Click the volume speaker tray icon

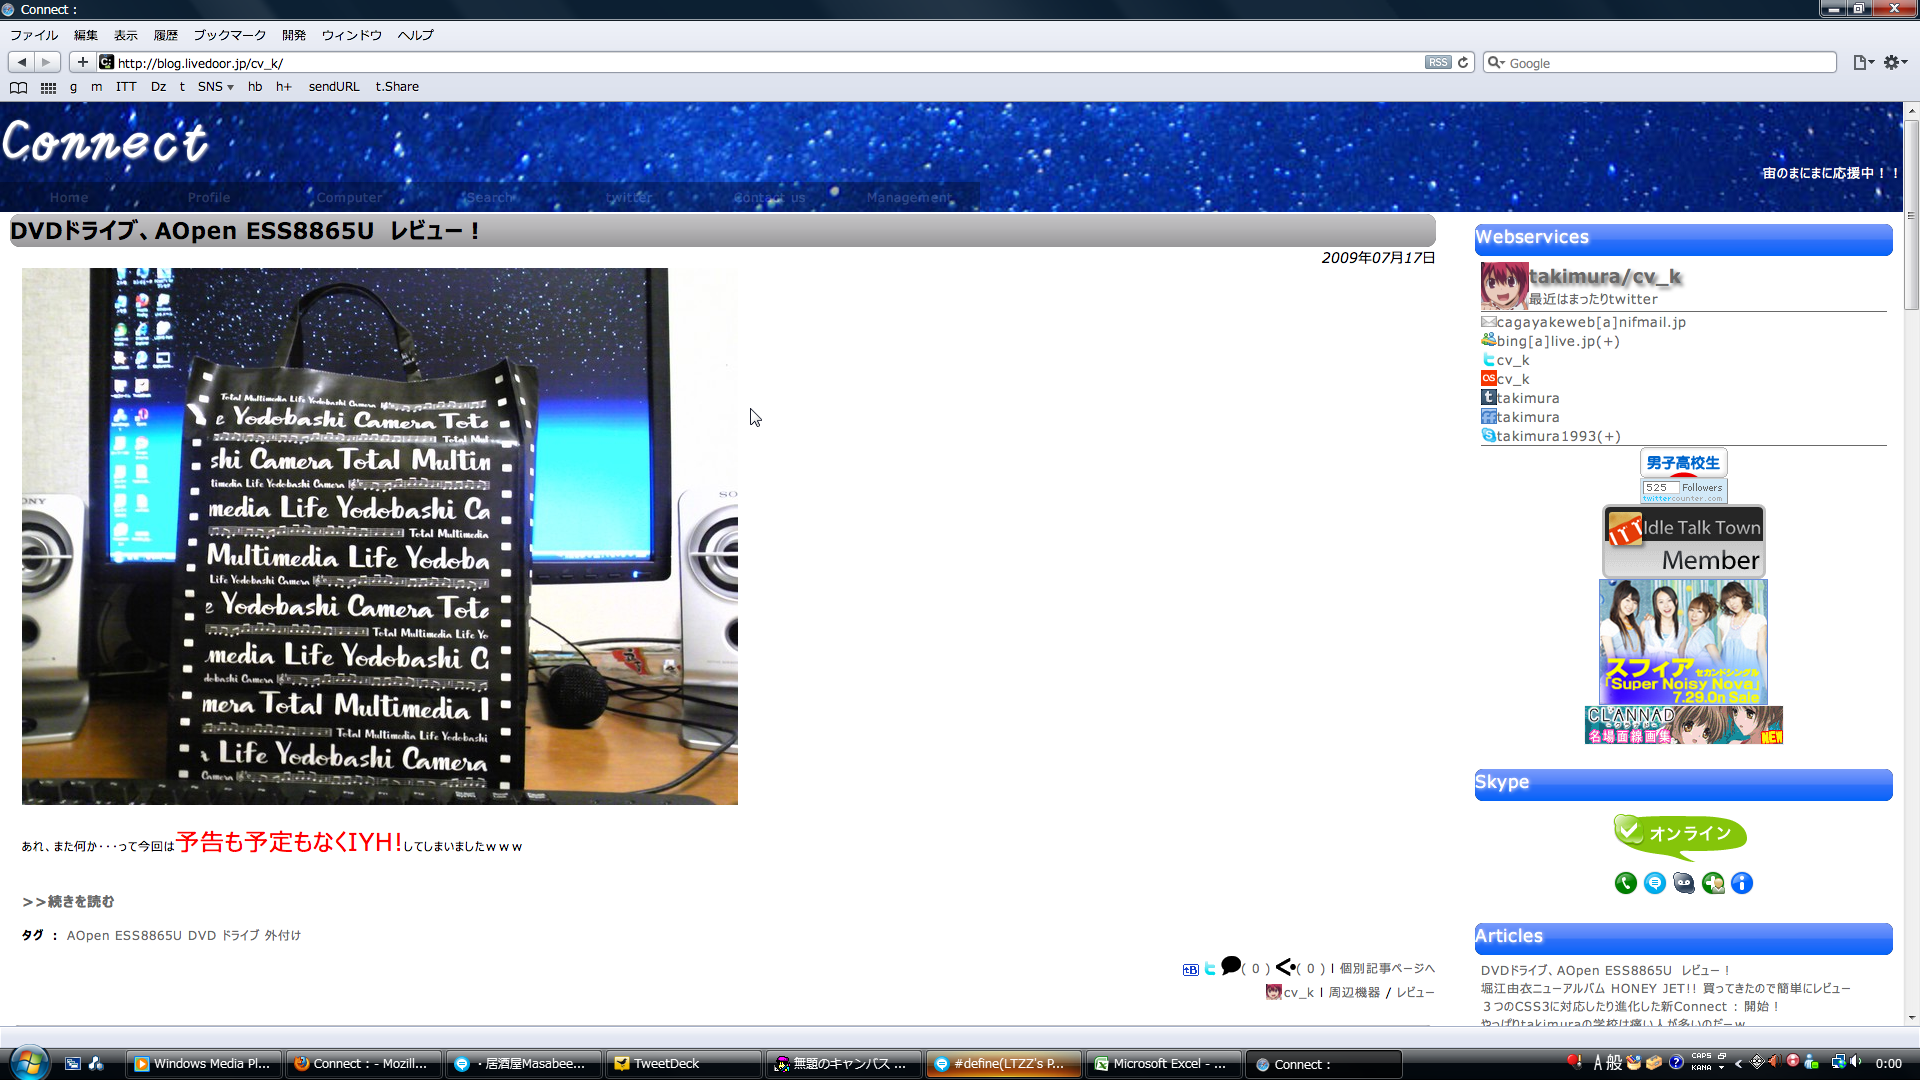point(1856,1062)
